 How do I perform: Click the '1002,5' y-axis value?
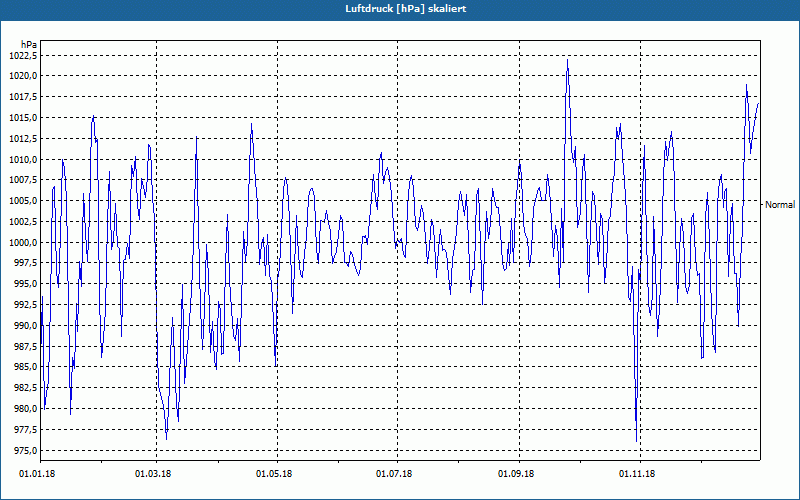pyautogui.click(x=23, y=221)
